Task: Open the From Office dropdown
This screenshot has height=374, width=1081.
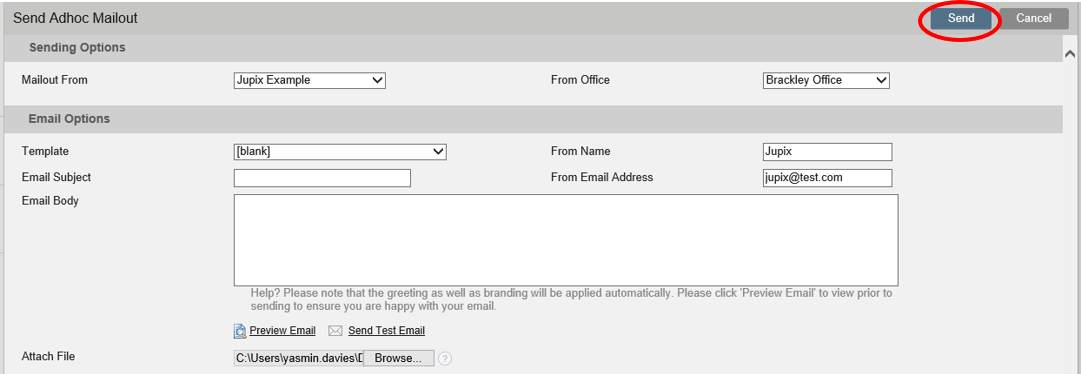Action: pyautogui.click(x=826, y=80)
